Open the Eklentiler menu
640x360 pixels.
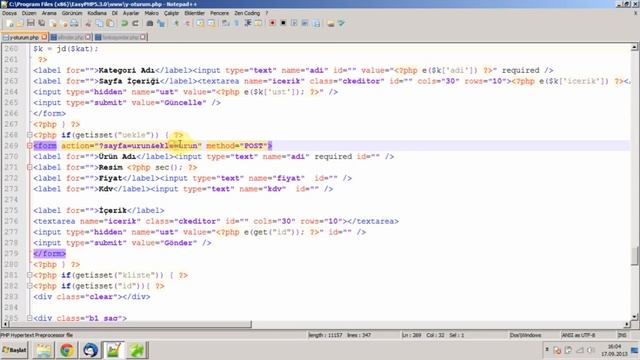[195, 13]
